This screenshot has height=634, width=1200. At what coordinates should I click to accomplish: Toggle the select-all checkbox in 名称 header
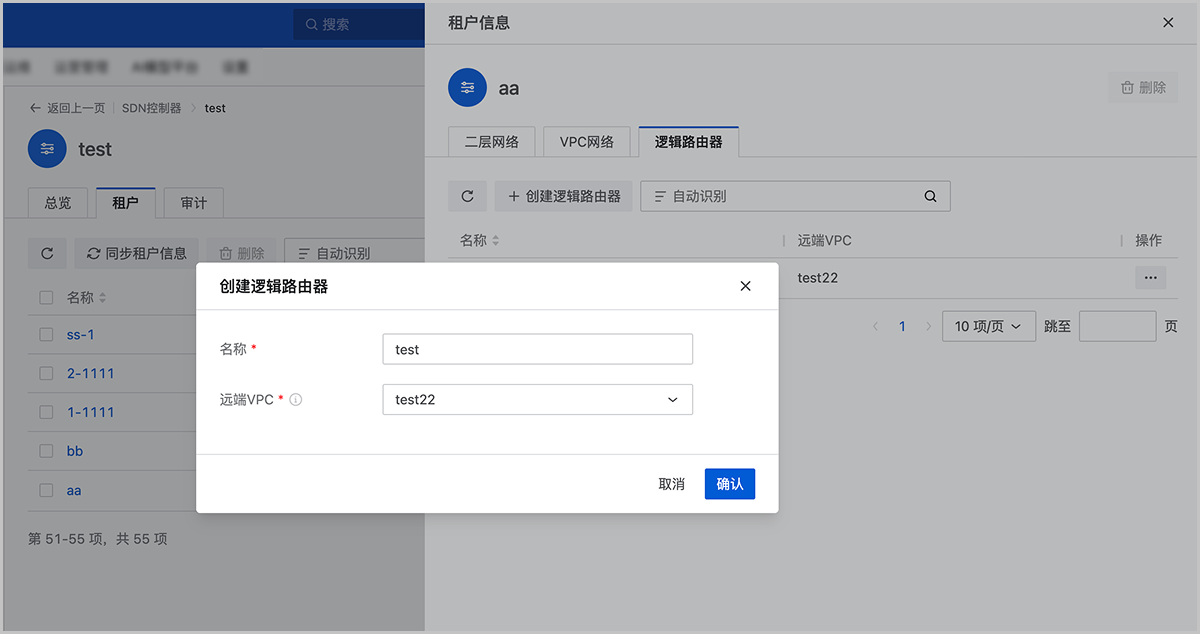click(46, 297)
